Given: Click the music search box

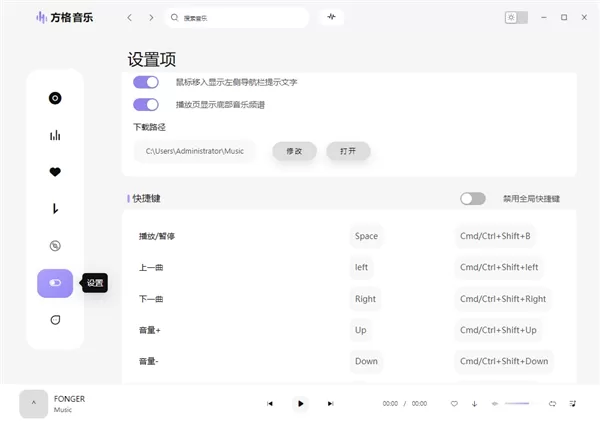Looking at the screenshot, I should (237, 18).
